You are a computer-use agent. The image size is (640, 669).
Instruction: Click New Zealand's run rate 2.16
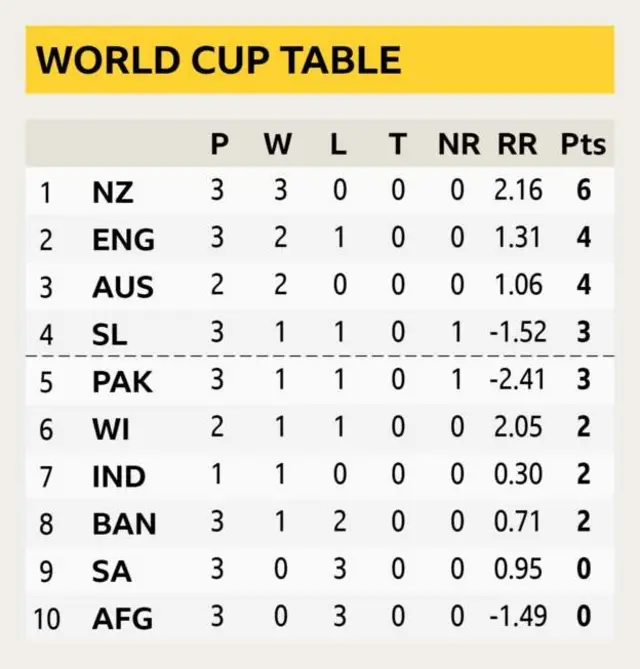(517, 191)
